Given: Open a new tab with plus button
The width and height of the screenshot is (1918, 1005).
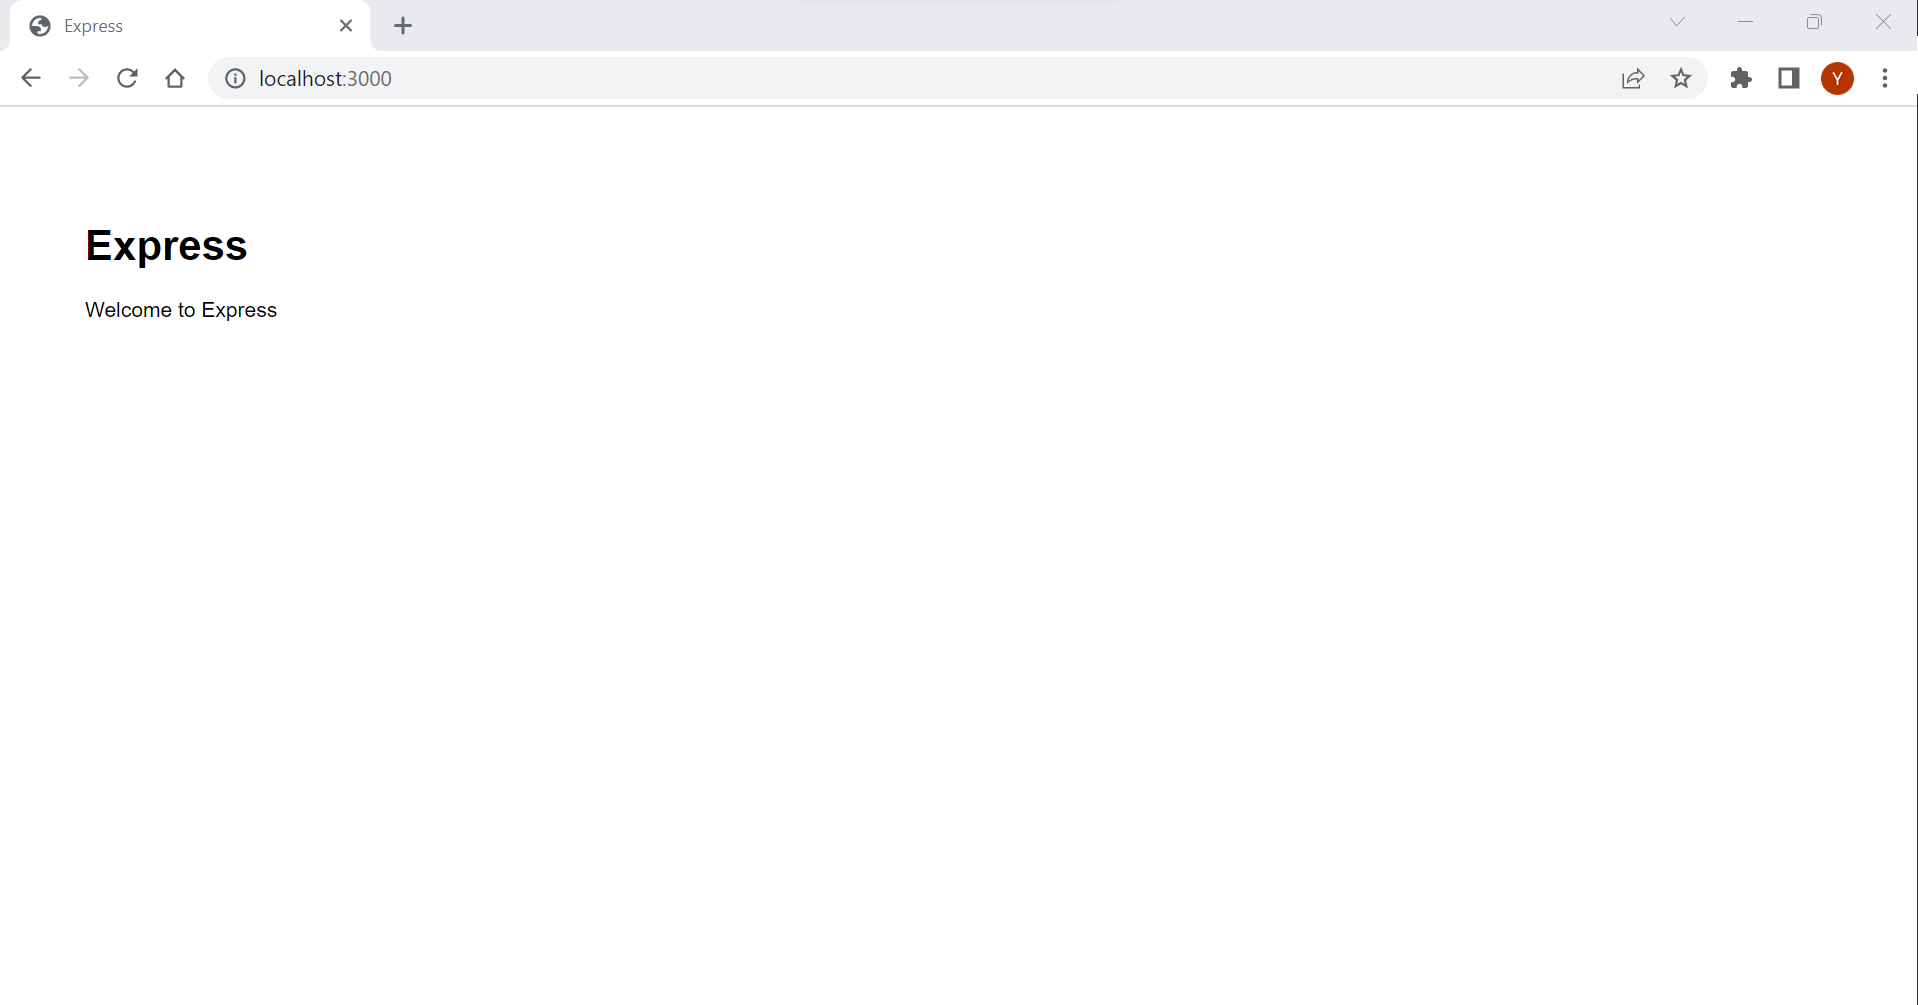Looking at the screenshot, I should coord(403,26).
